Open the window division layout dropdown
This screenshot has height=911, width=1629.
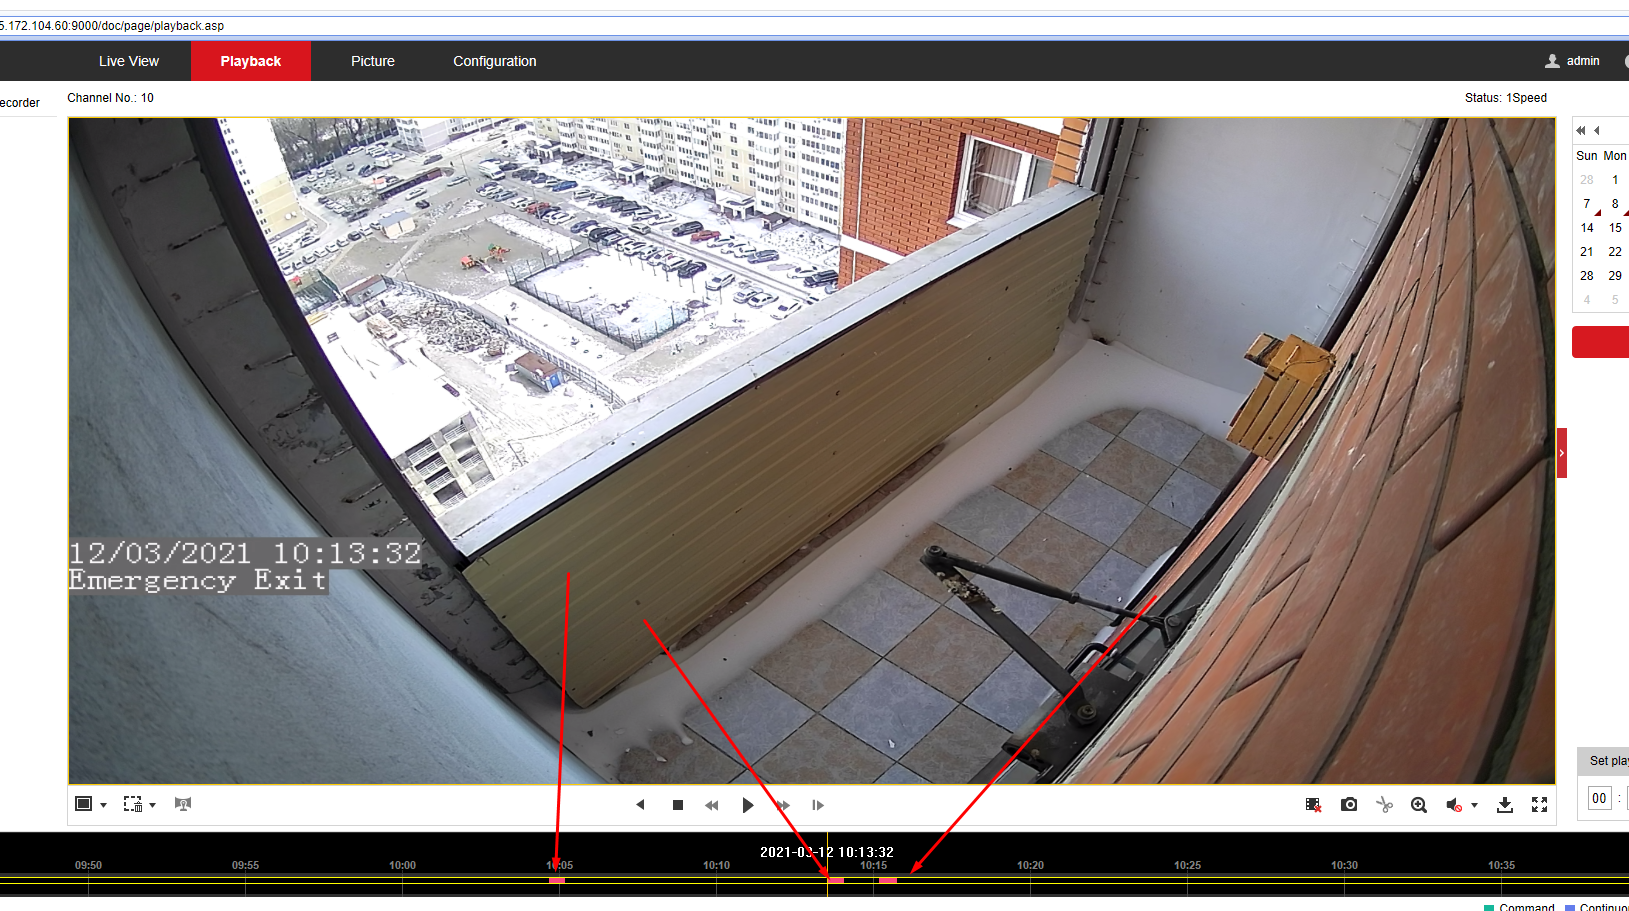coord(103,805)
